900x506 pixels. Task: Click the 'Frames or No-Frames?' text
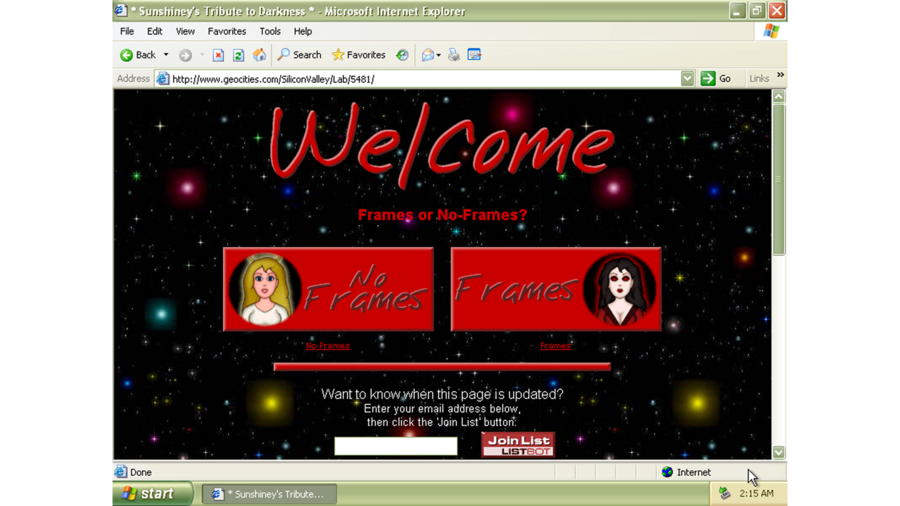point(442,215)
